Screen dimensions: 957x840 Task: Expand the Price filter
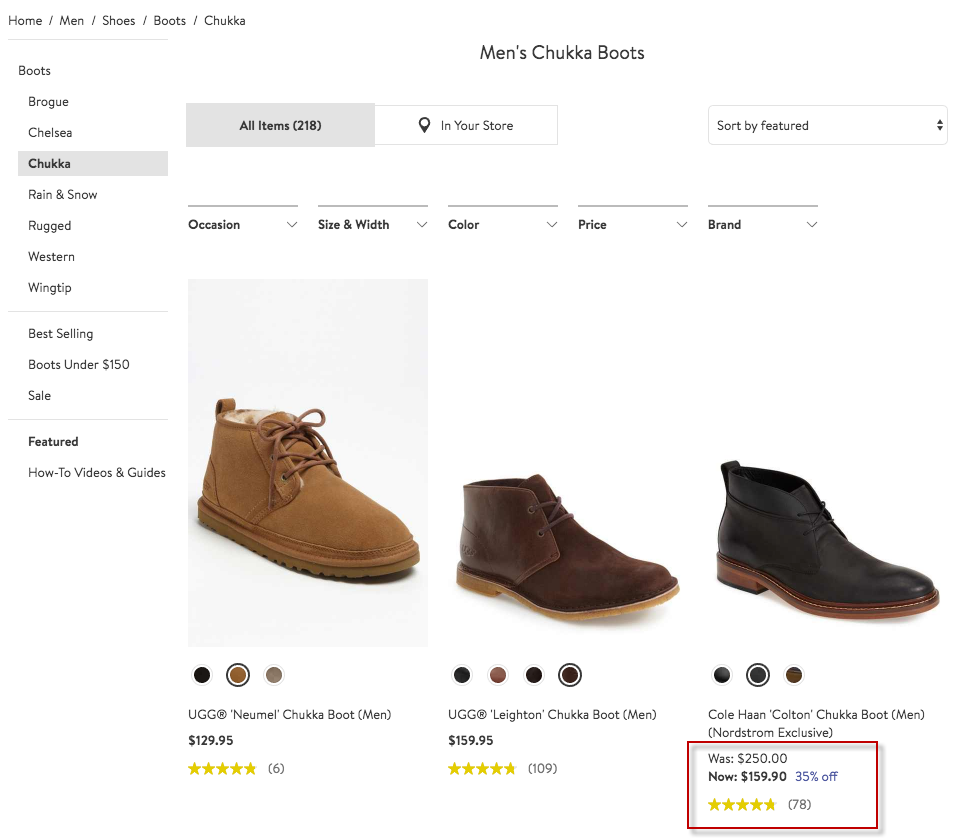(x=633, y=225)
